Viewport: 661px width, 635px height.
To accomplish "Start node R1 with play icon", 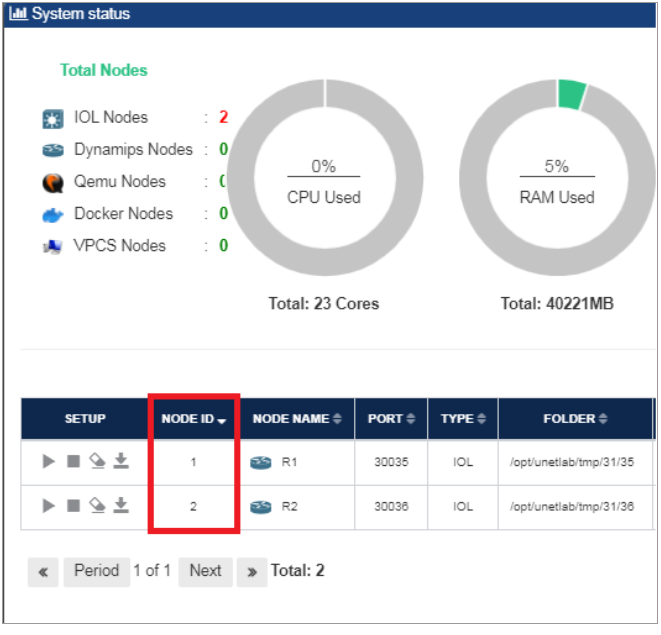I will click(49, 461).
